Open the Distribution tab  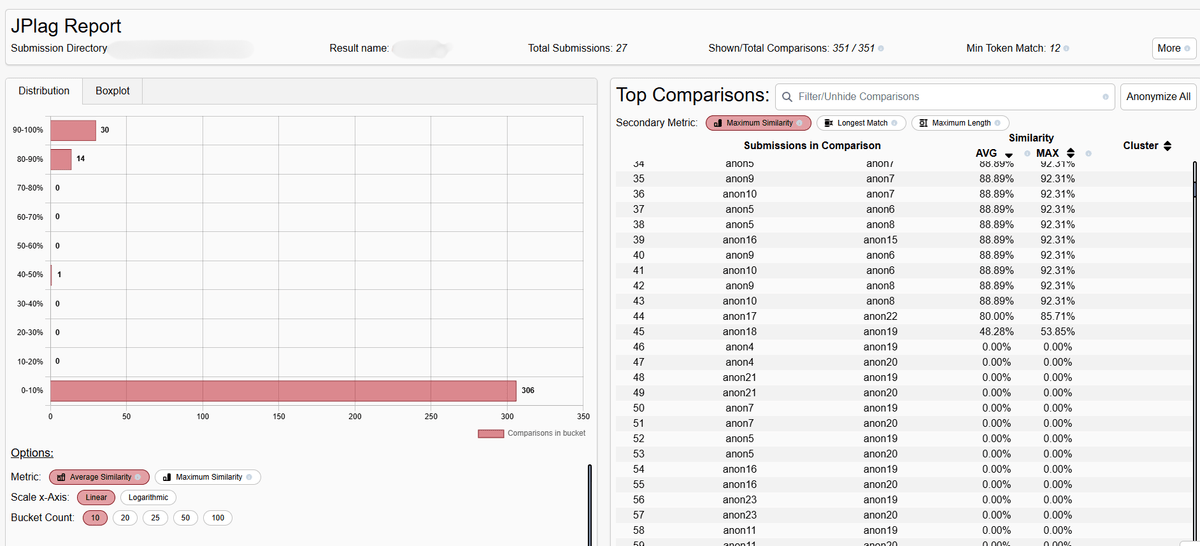[x=44, y=91]
